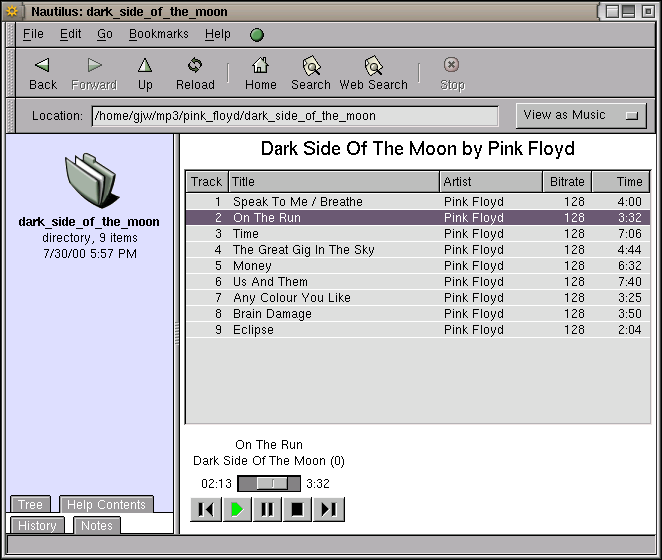Go to the Home folder
This screenshot has height=560, width=662.
tap(261, 66)
